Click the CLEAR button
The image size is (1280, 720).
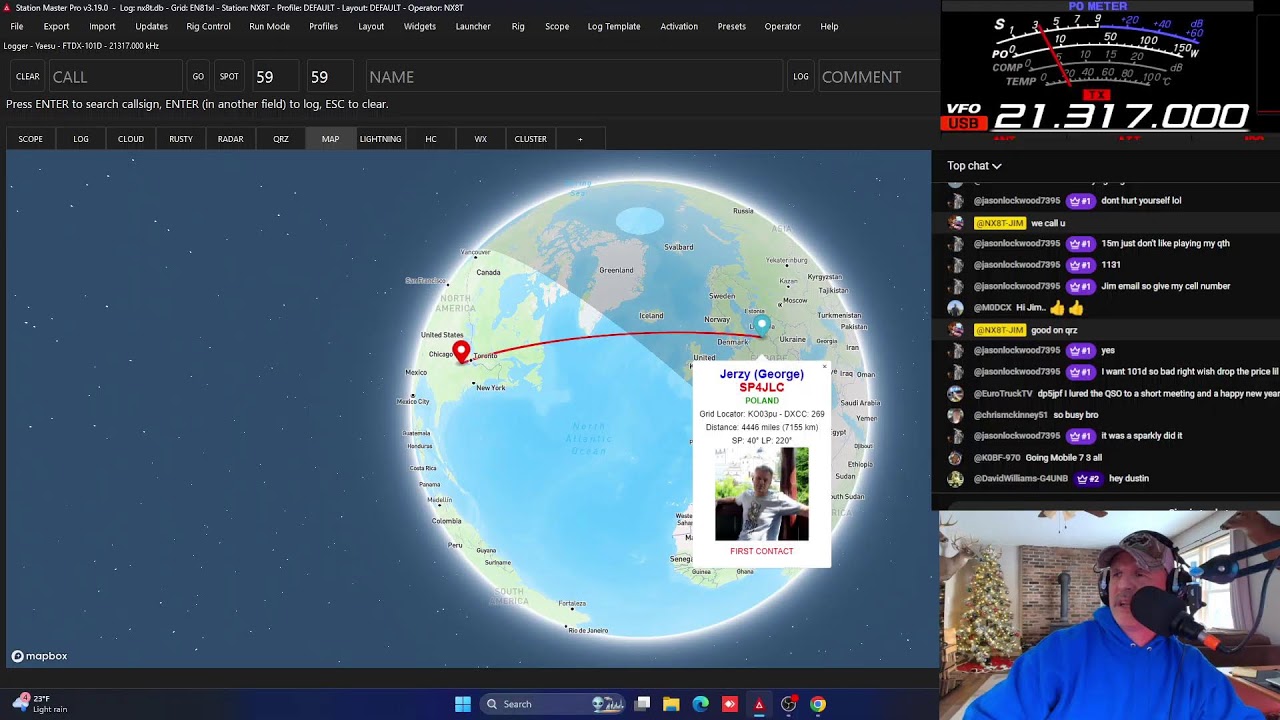point(28,77)
